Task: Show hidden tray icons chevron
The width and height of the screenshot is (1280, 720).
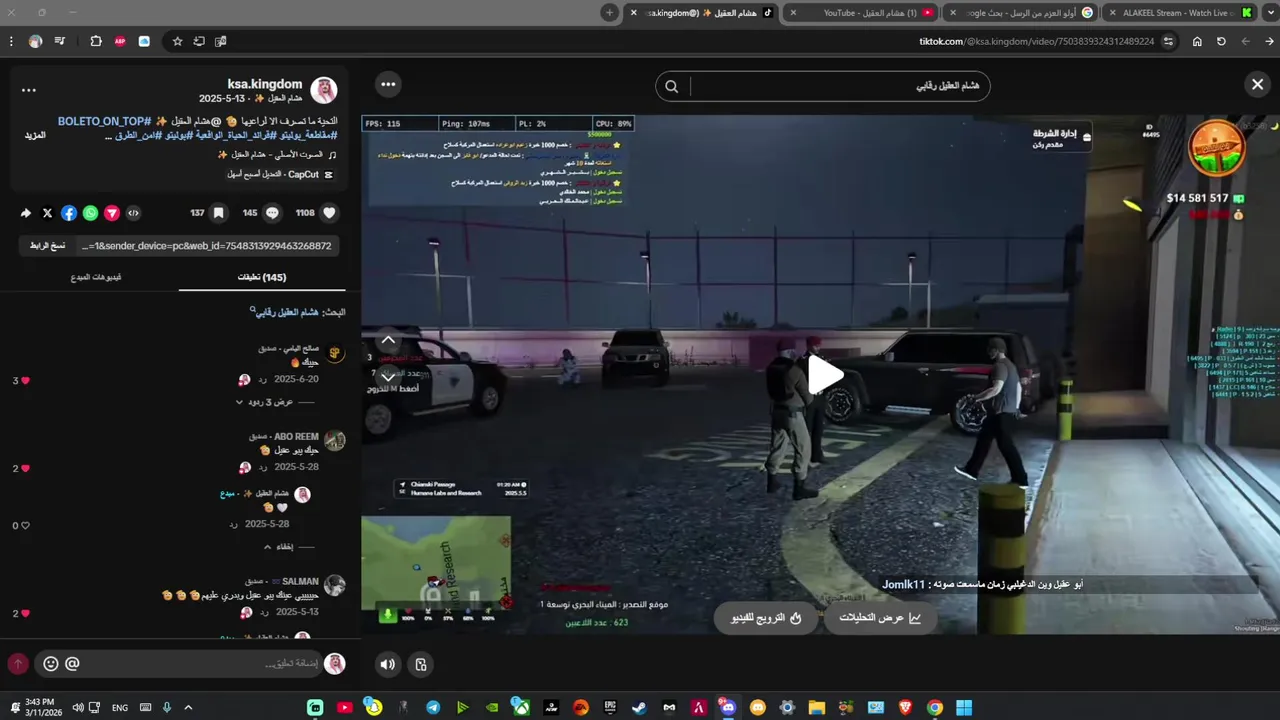Action: click(188, 708)
